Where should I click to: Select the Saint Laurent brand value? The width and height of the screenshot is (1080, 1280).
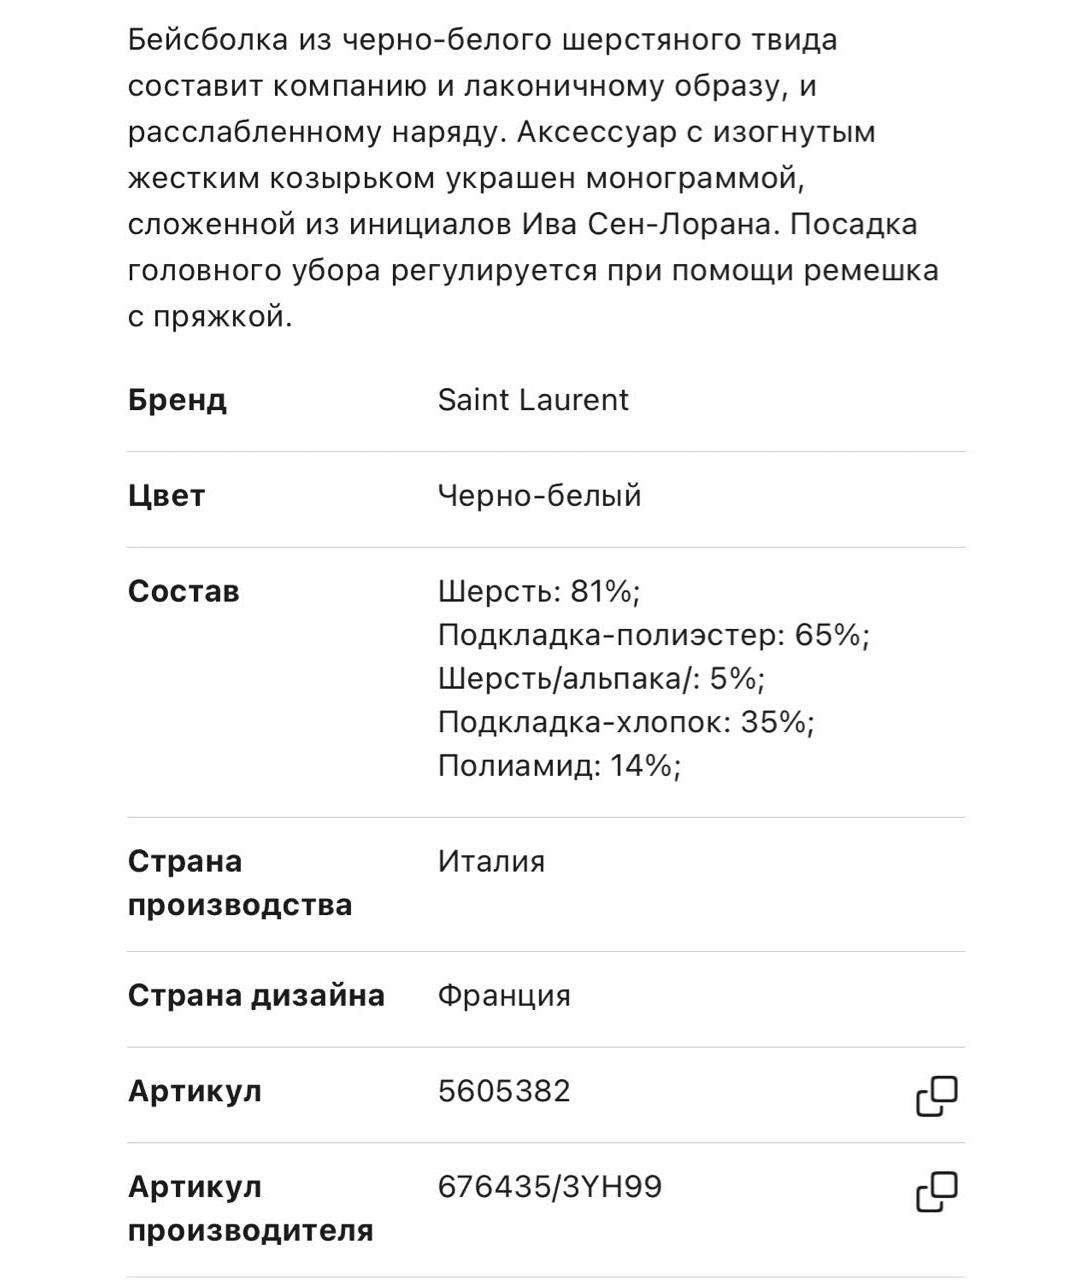click(x=533, y=400)
